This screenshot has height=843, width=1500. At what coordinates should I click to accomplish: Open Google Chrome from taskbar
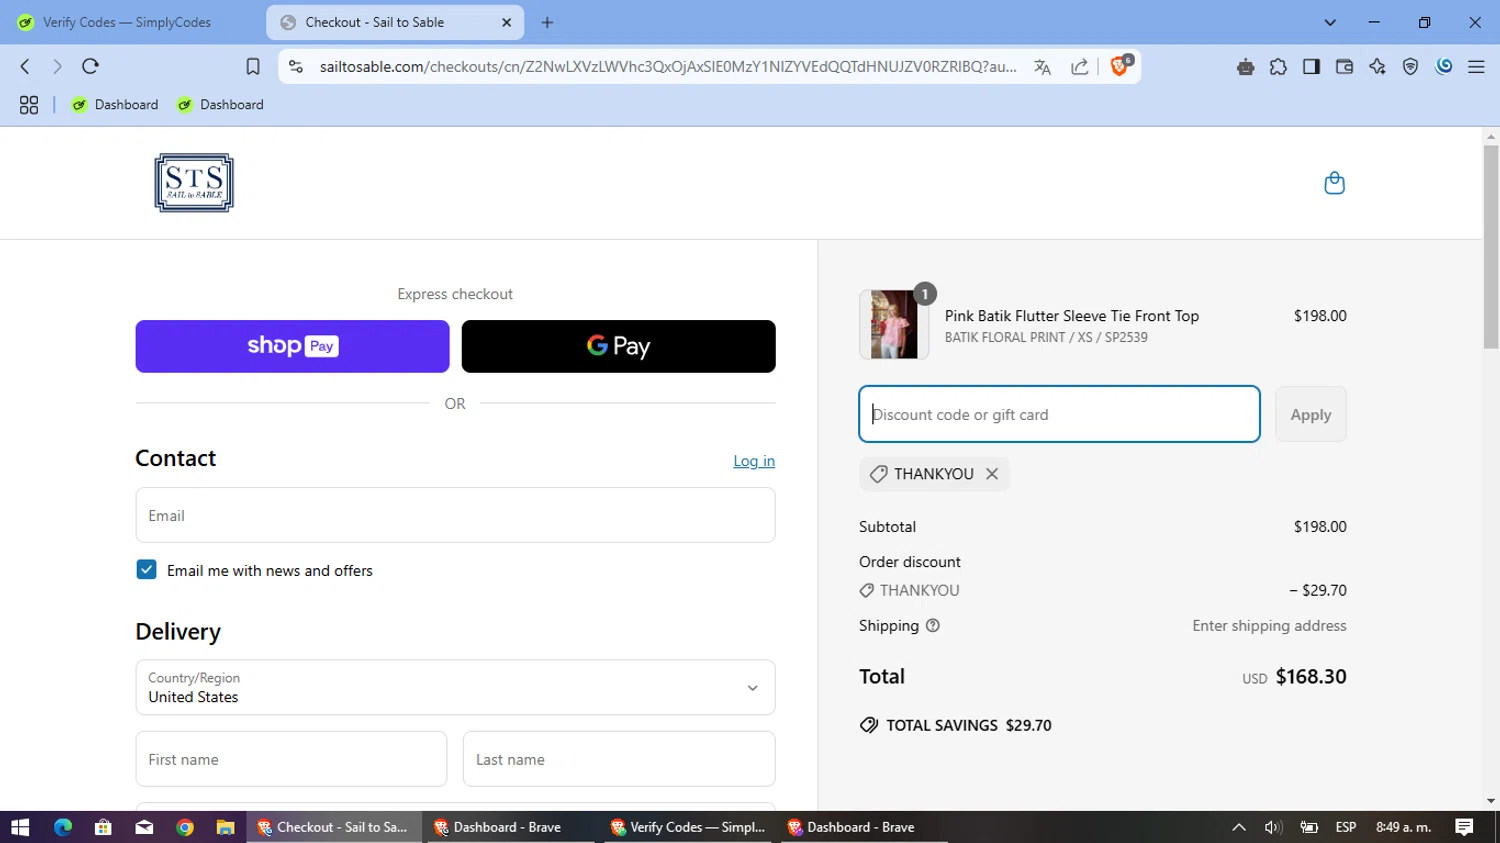coord(185,827)
